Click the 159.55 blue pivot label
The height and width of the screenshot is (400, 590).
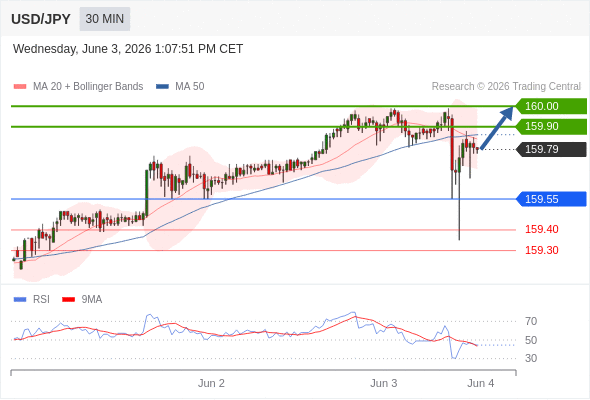[x=551, y=199]
